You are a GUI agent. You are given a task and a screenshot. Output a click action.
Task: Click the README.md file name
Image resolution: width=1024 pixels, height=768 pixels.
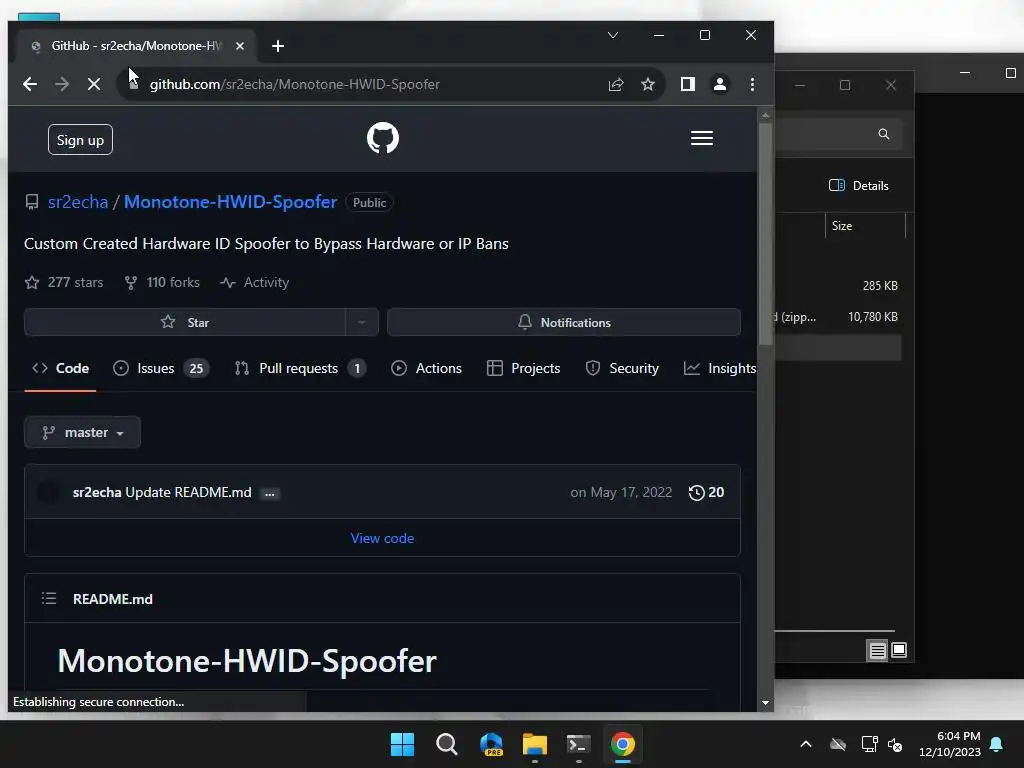pos(113,599)
